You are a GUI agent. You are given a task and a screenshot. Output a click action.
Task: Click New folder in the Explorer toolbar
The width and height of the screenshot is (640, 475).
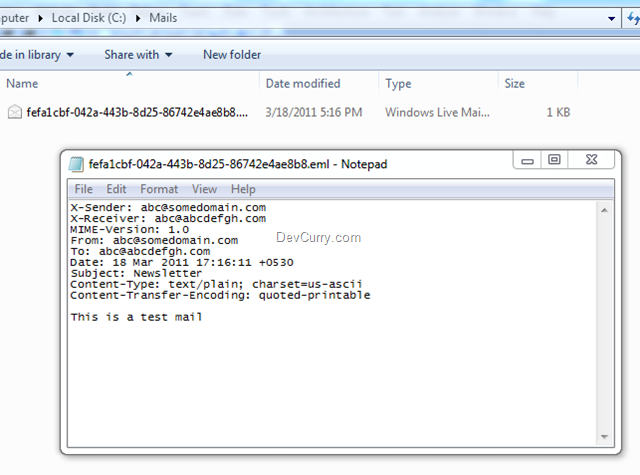tap(232, 55)
